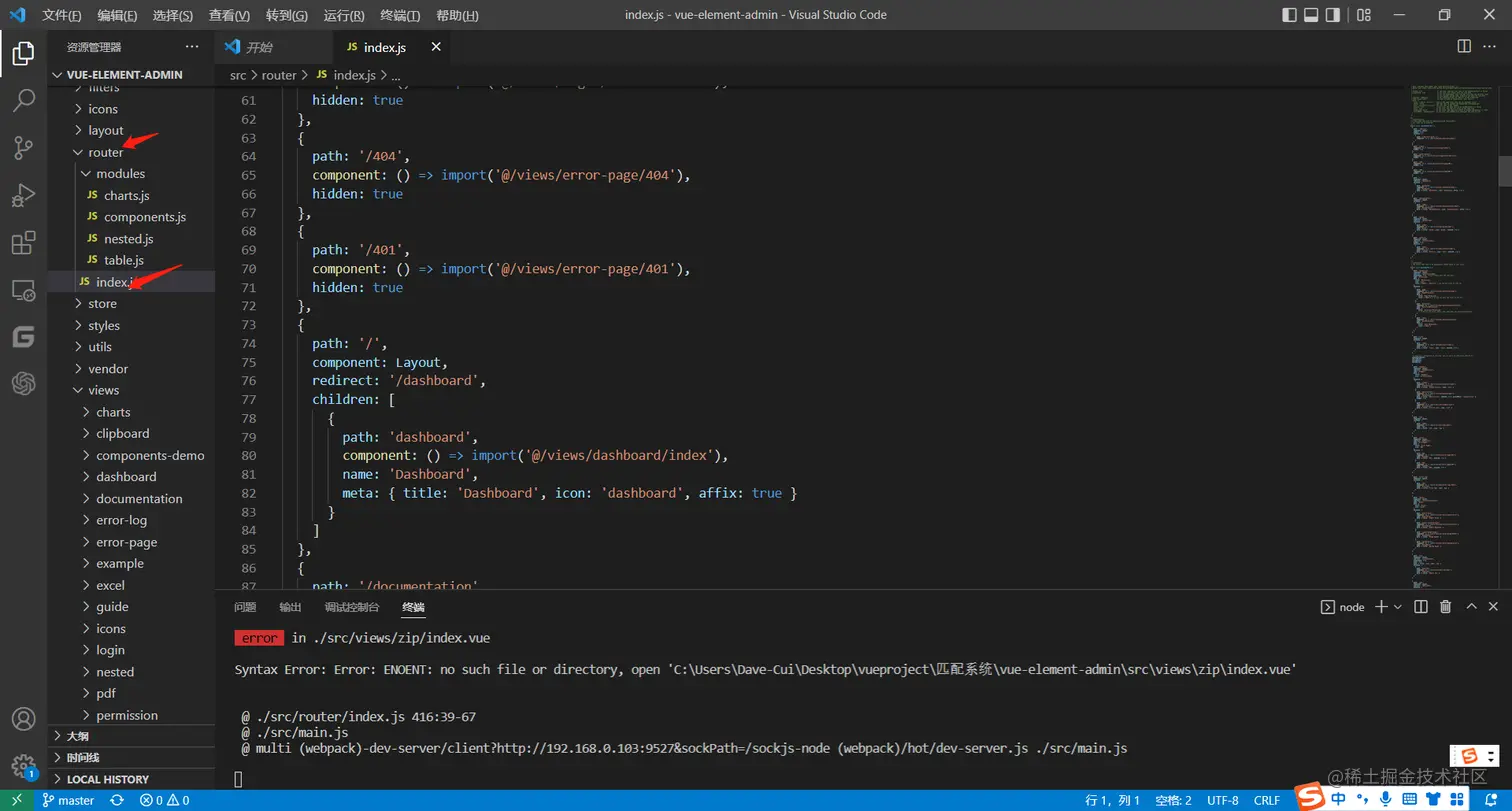Split the terminal panel
1512x811 pixels.
coord(1421,607)
